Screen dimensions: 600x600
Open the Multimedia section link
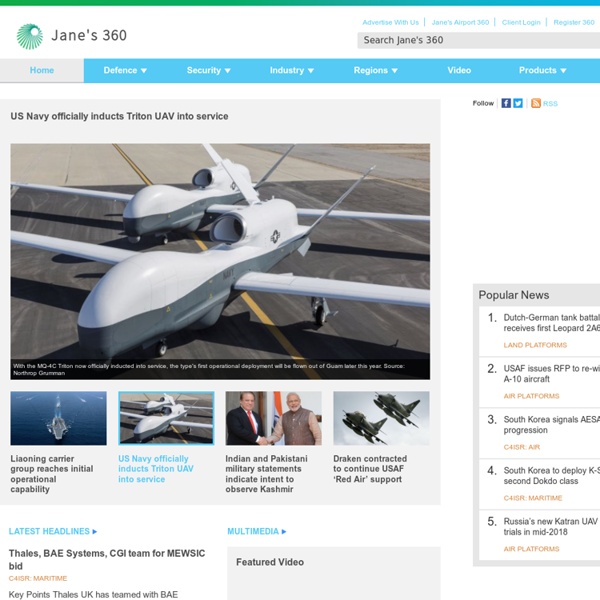point(253,532)
